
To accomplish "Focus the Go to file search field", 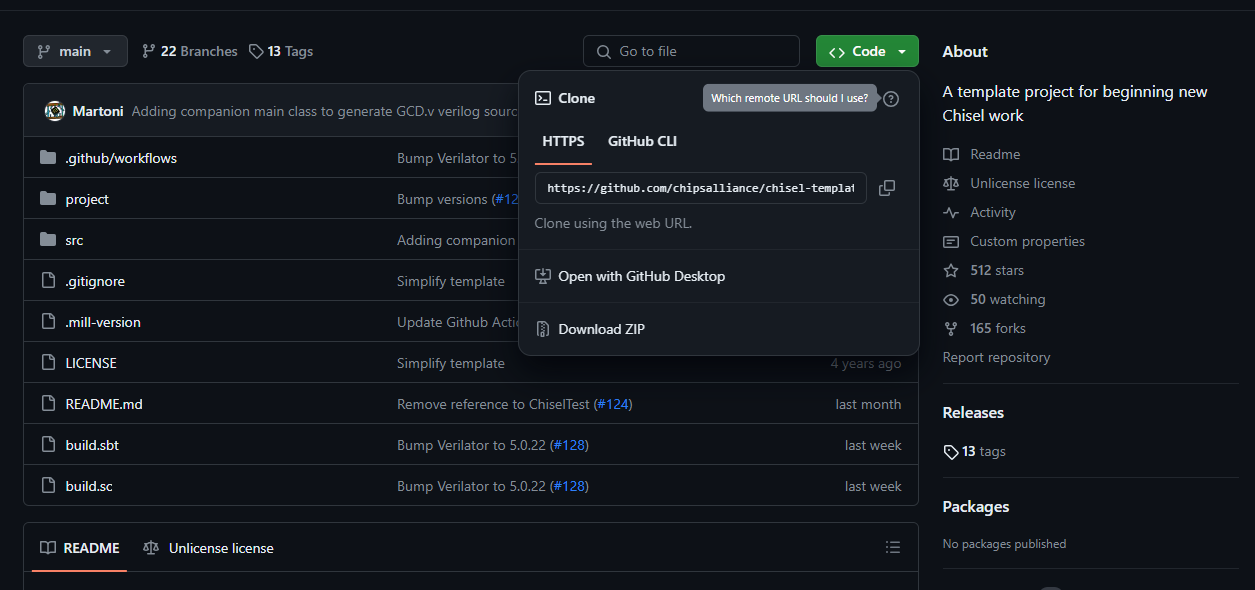I will tap(691, 51).
